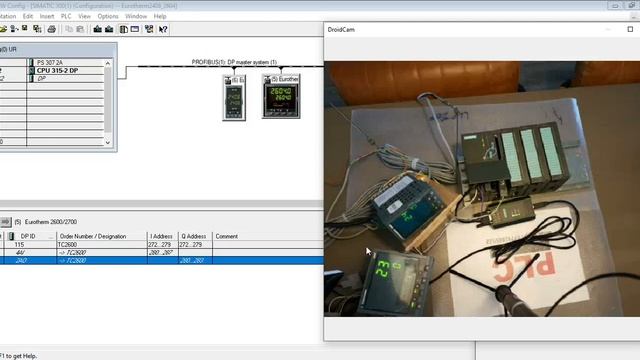Activate the context Help arrow-question icon
This screenshot has width=640, height=360.
click(163, 29)
